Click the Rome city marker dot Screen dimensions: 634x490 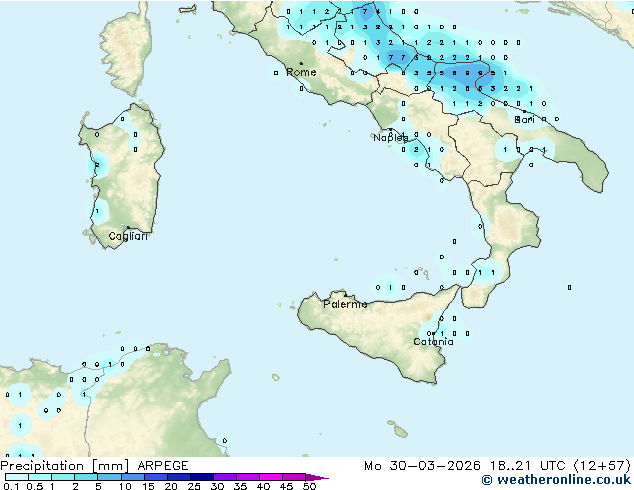click(x=301, y=63)
